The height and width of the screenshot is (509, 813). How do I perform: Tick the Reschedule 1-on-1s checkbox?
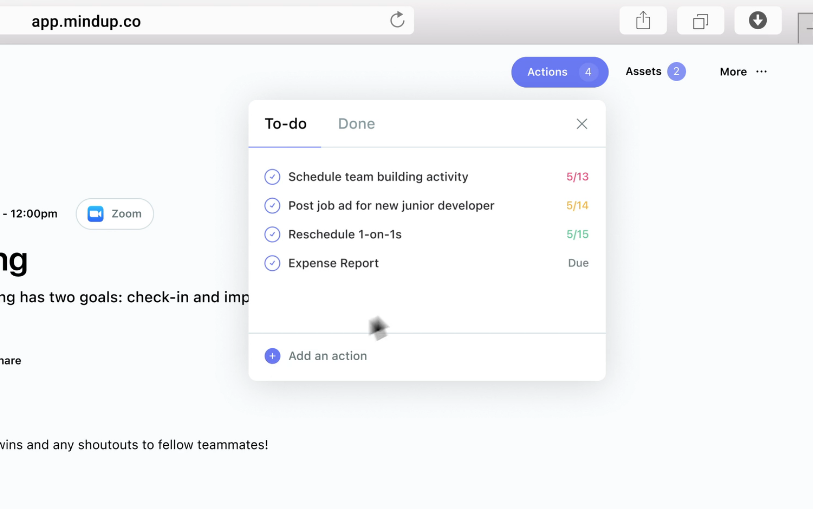click(x=272, y=234)
